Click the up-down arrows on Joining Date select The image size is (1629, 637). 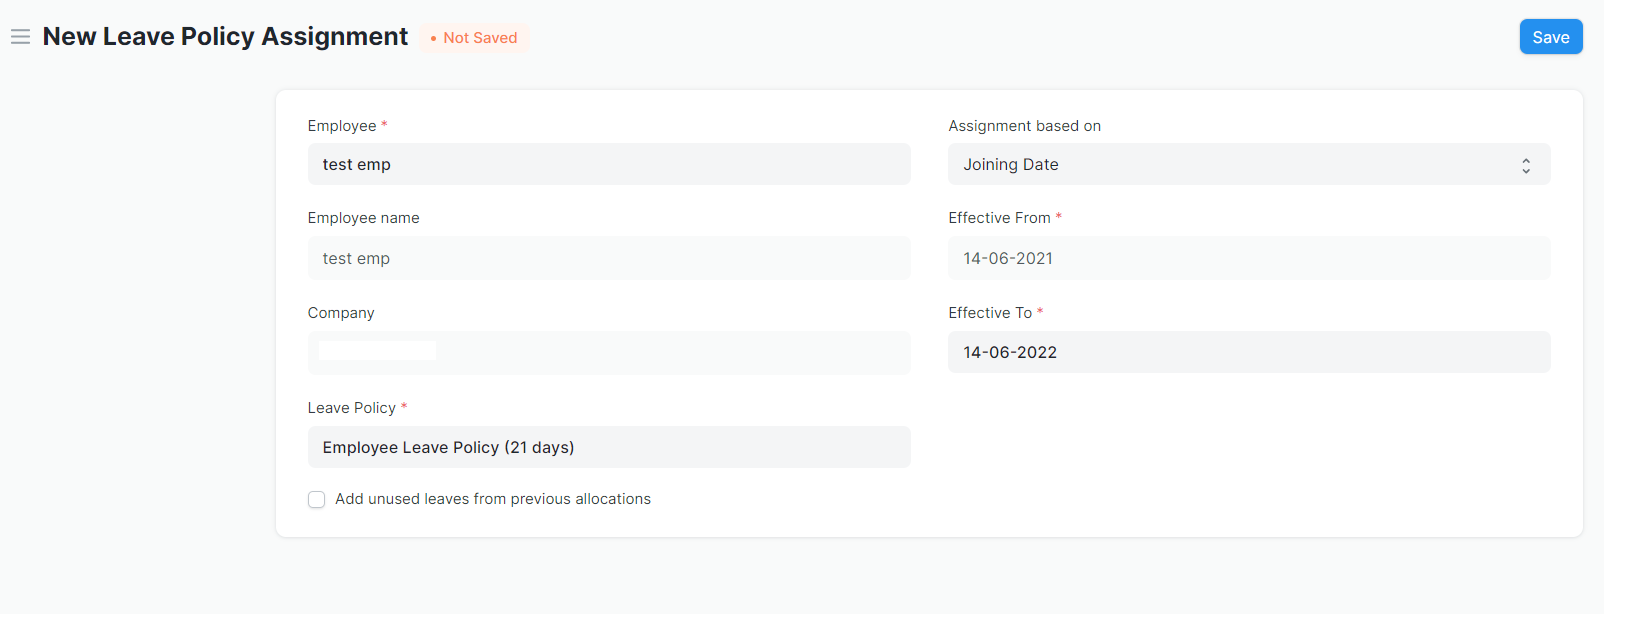coord(1526,165)
